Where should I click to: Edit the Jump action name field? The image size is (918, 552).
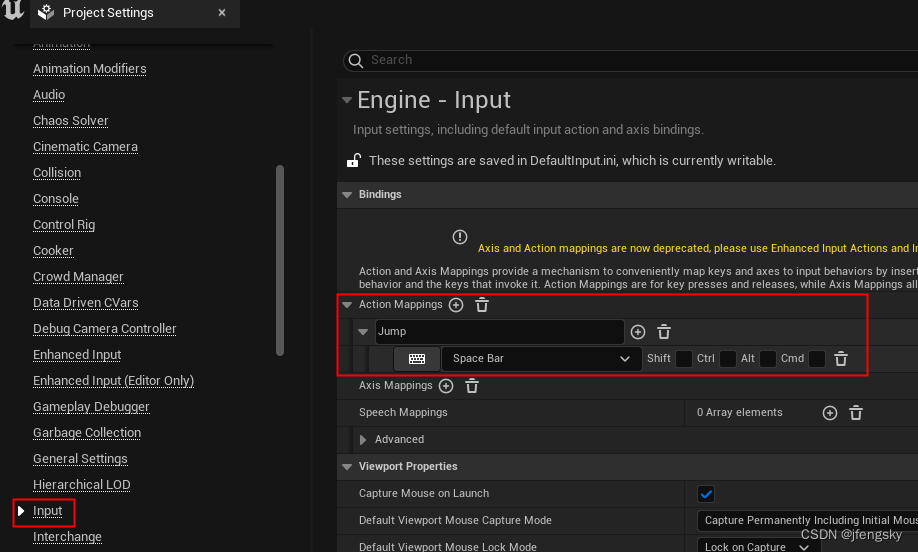[x=499, y=332]
